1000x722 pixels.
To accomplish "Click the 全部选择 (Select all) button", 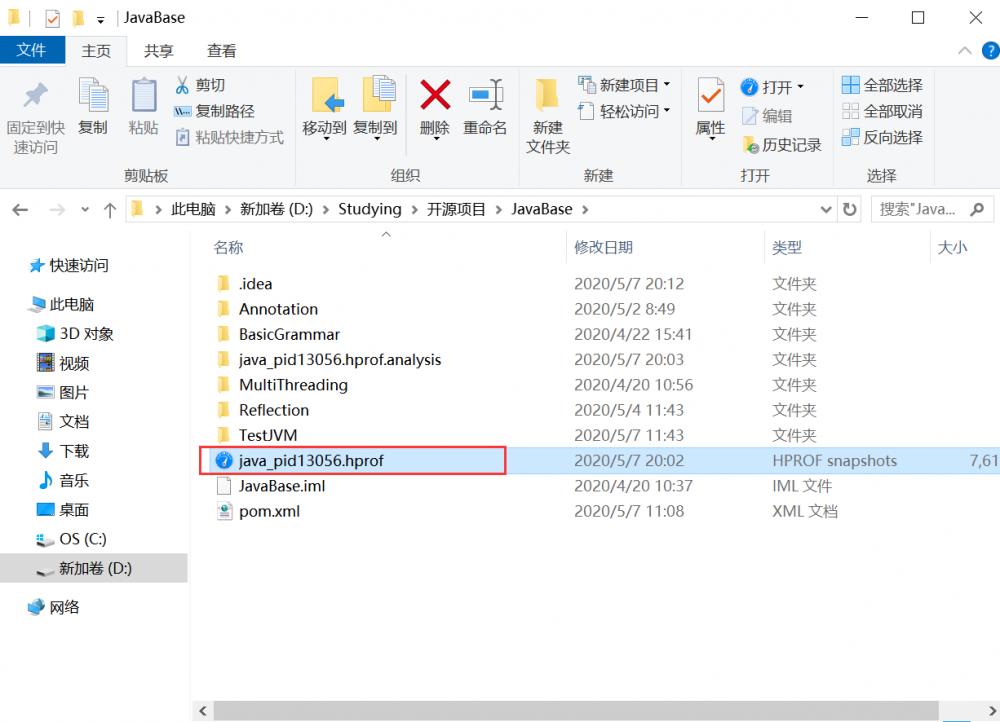I will [x=881, y=84].
